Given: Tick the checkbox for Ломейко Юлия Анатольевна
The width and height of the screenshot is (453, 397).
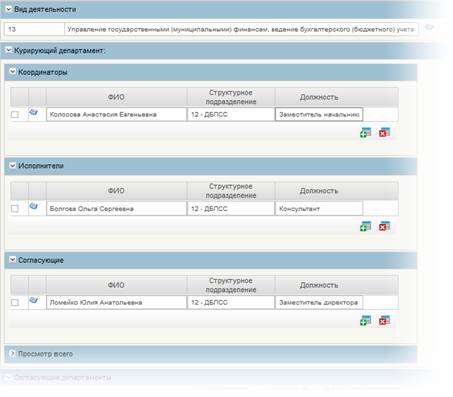Looking at the screenshot, I should (x=15, y=303).
